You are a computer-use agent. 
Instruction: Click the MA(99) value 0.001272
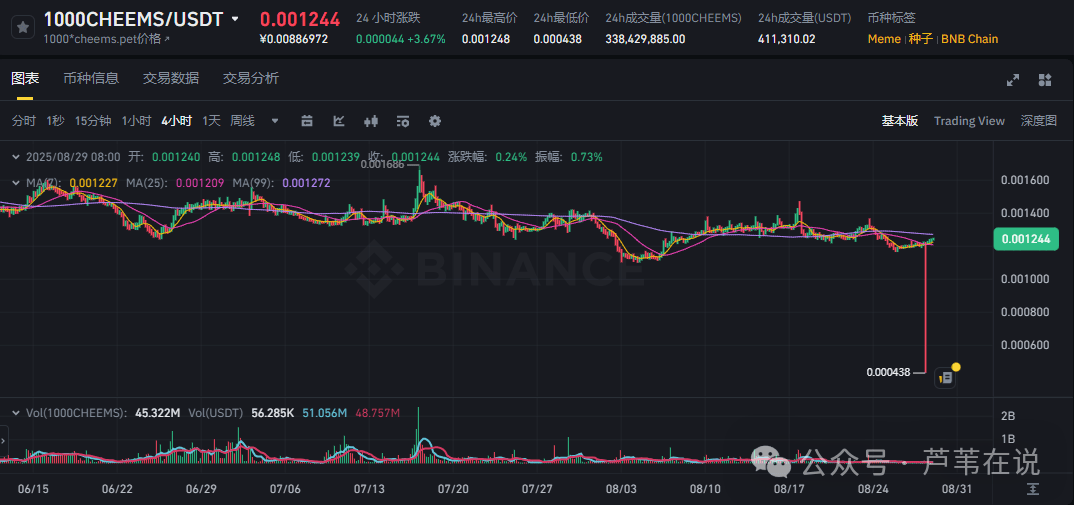(x=305, y=183)
